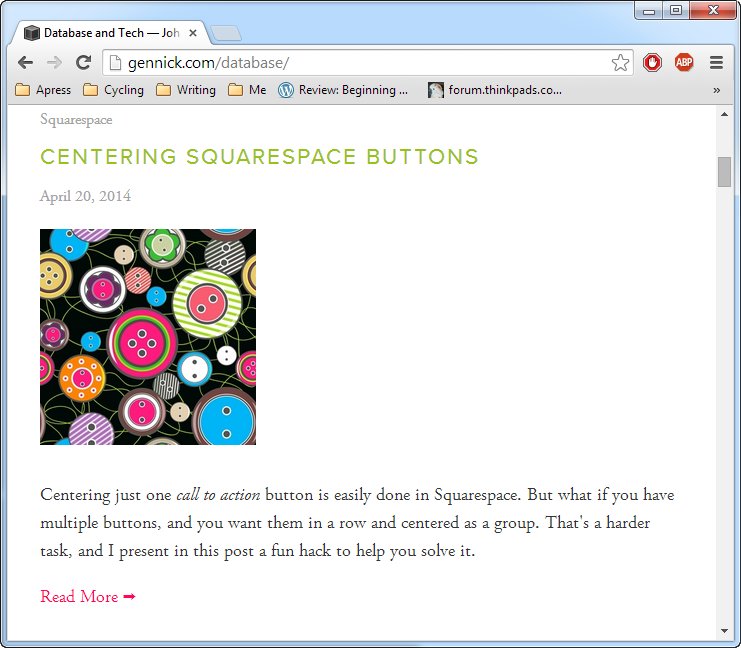Screen dimensions: 741x648
Task: Click the vertical scrollbar thumb
Action: [x=724, y=172]
